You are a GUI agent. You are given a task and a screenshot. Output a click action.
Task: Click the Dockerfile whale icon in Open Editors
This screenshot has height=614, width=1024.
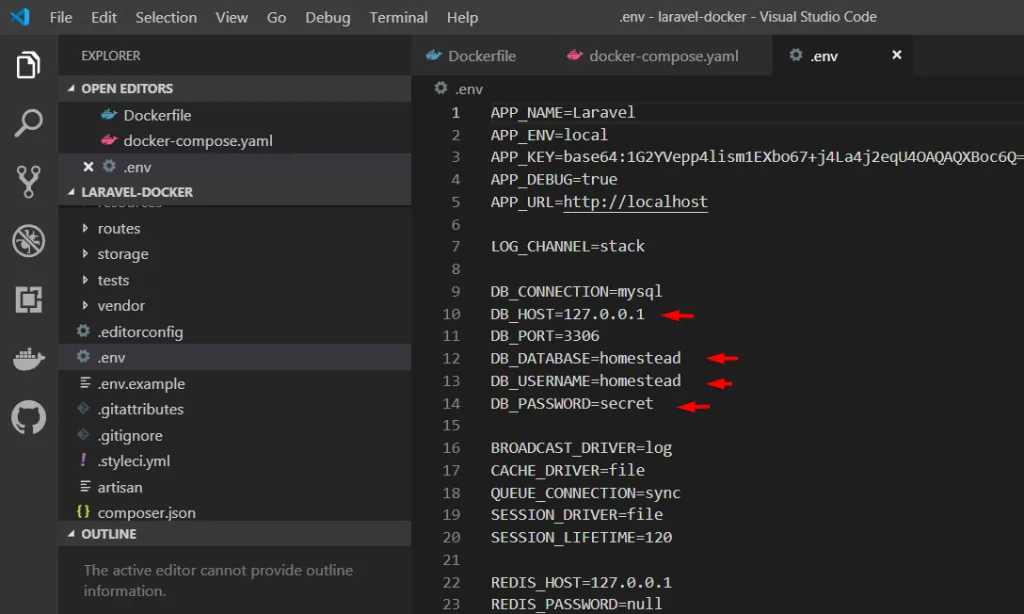pyautogui.click(x=109, y=115)
